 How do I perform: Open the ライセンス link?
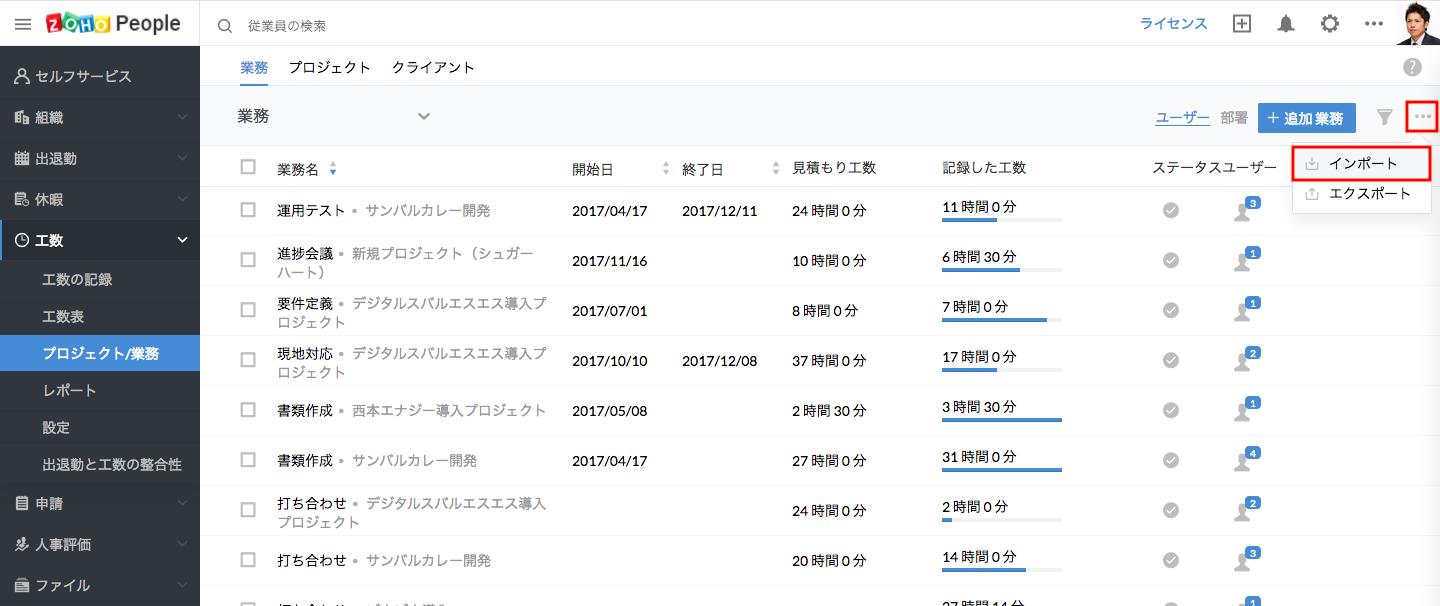1174,24
